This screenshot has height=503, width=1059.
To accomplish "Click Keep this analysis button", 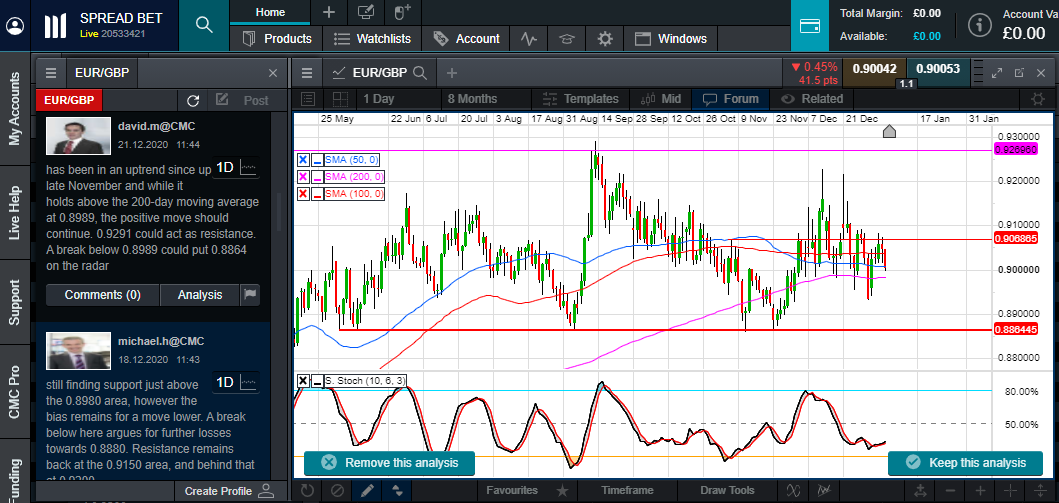I will 965,463.
